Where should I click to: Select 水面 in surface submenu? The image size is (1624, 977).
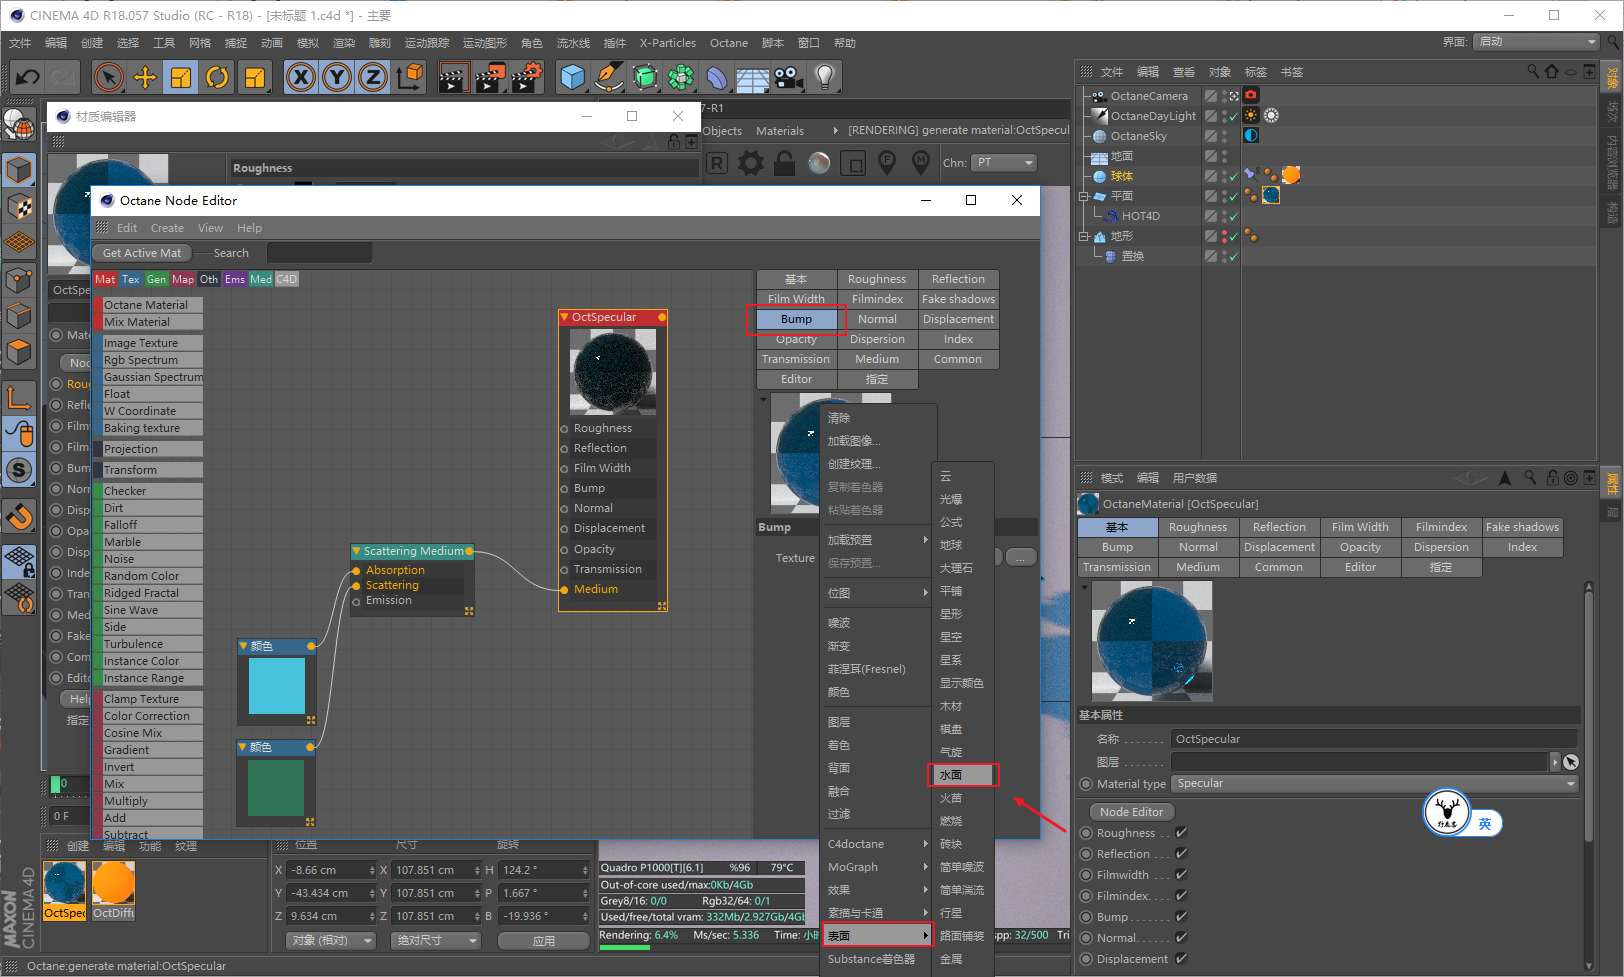964,775
